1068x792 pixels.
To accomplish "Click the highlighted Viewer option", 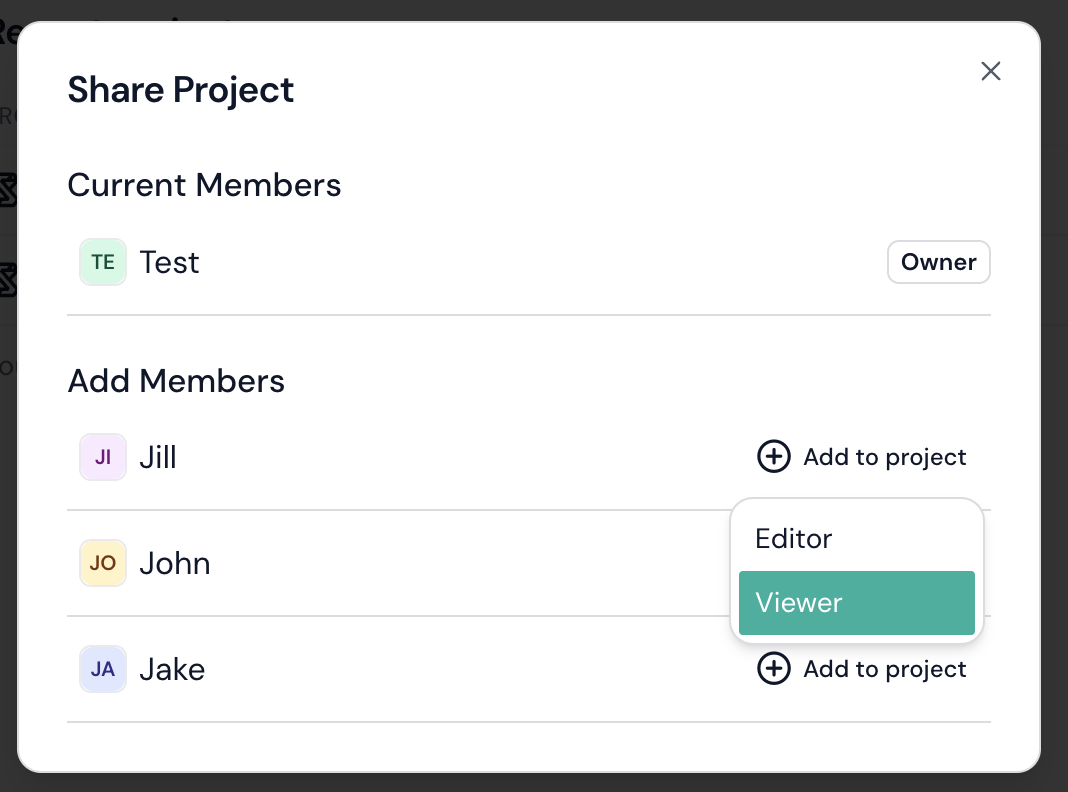I will pyautogui.click(x=856, y=603).
